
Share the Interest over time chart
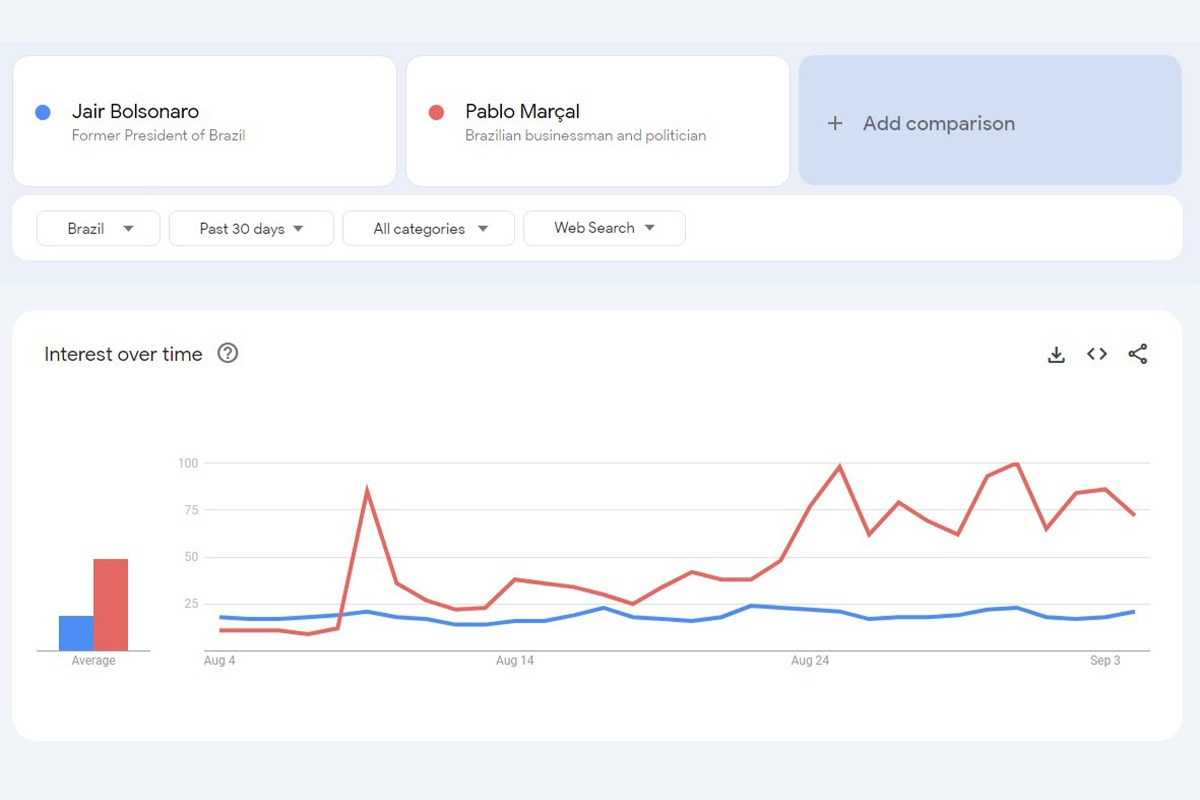pyautogui.click(x=1138, y=354)
